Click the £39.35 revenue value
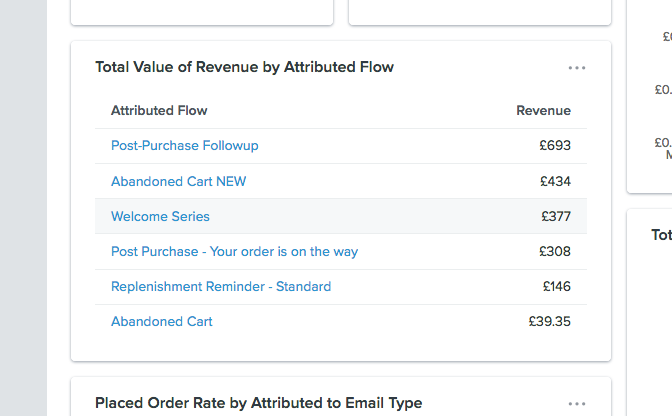The image size is (672, 416). point(549,321)
